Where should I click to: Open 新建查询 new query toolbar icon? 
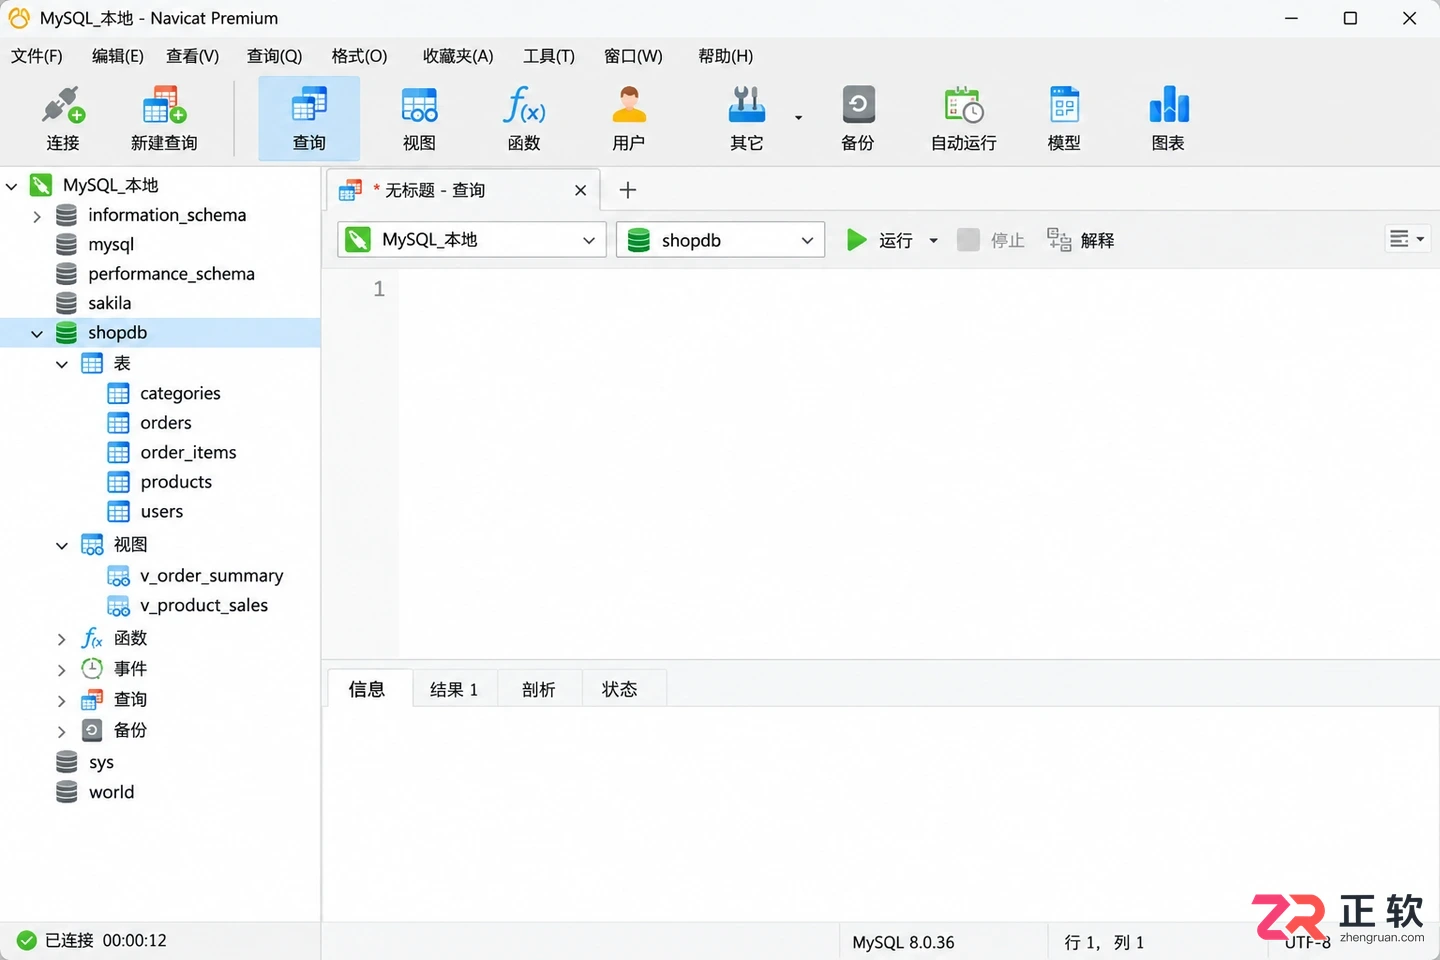point(164,104)
